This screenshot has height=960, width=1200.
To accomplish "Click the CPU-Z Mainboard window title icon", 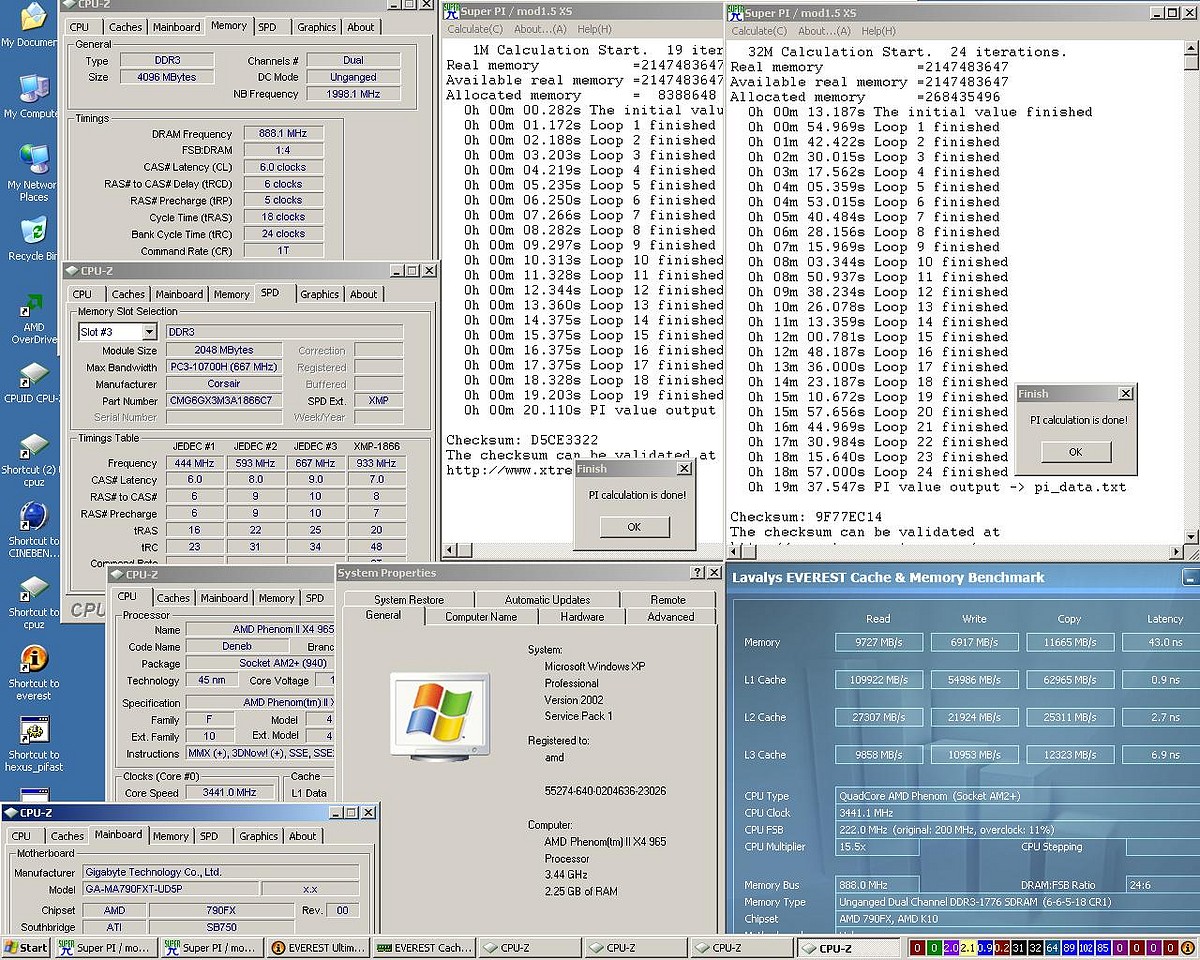I will pyautogui.click(x=11, y=813).
